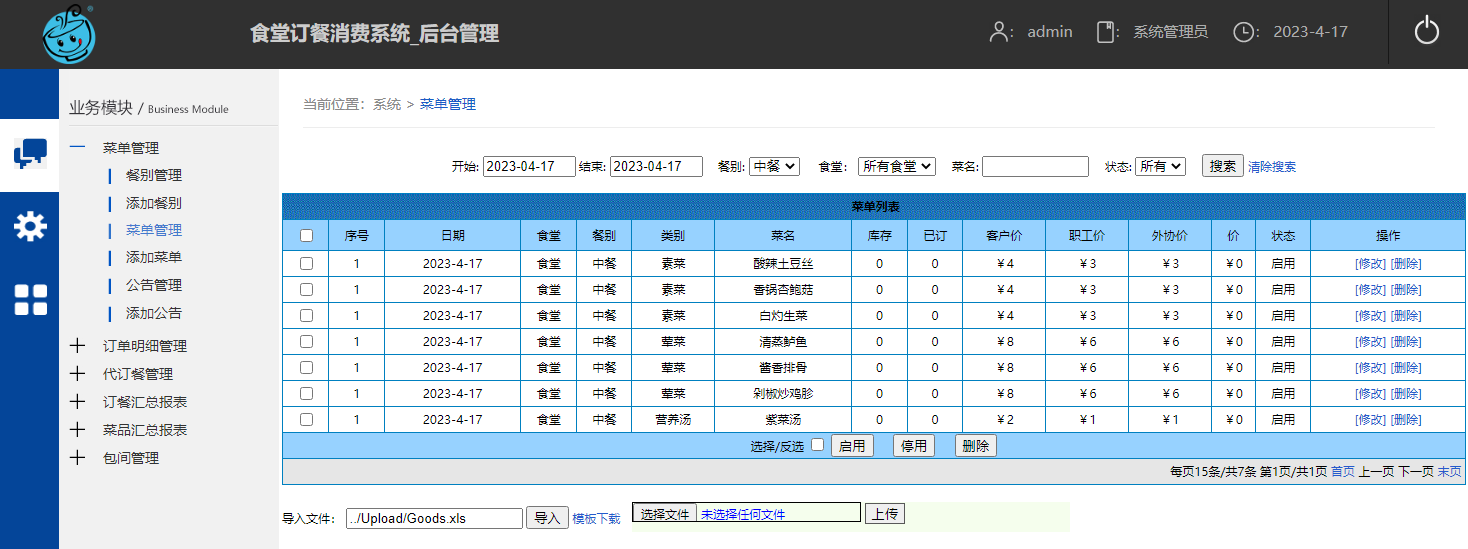Select 菜单管理 submenu item
The image size is (1468, 549).
[154, 230]
